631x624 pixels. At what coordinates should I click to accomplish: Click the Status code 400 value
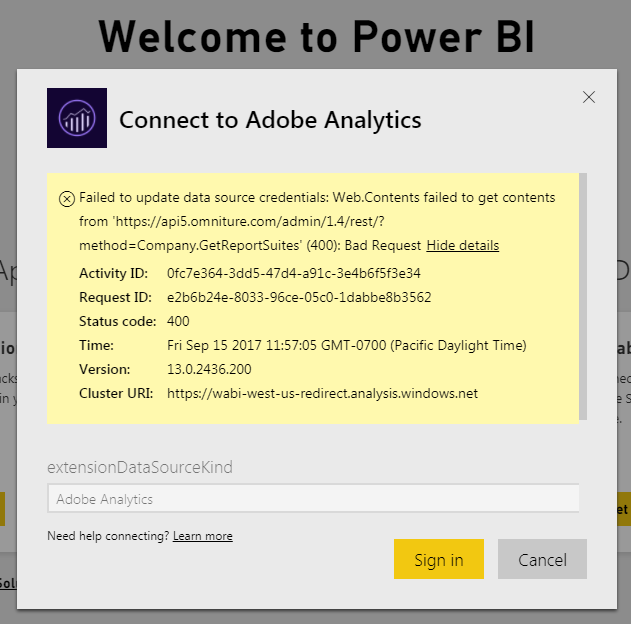[178, 321]
